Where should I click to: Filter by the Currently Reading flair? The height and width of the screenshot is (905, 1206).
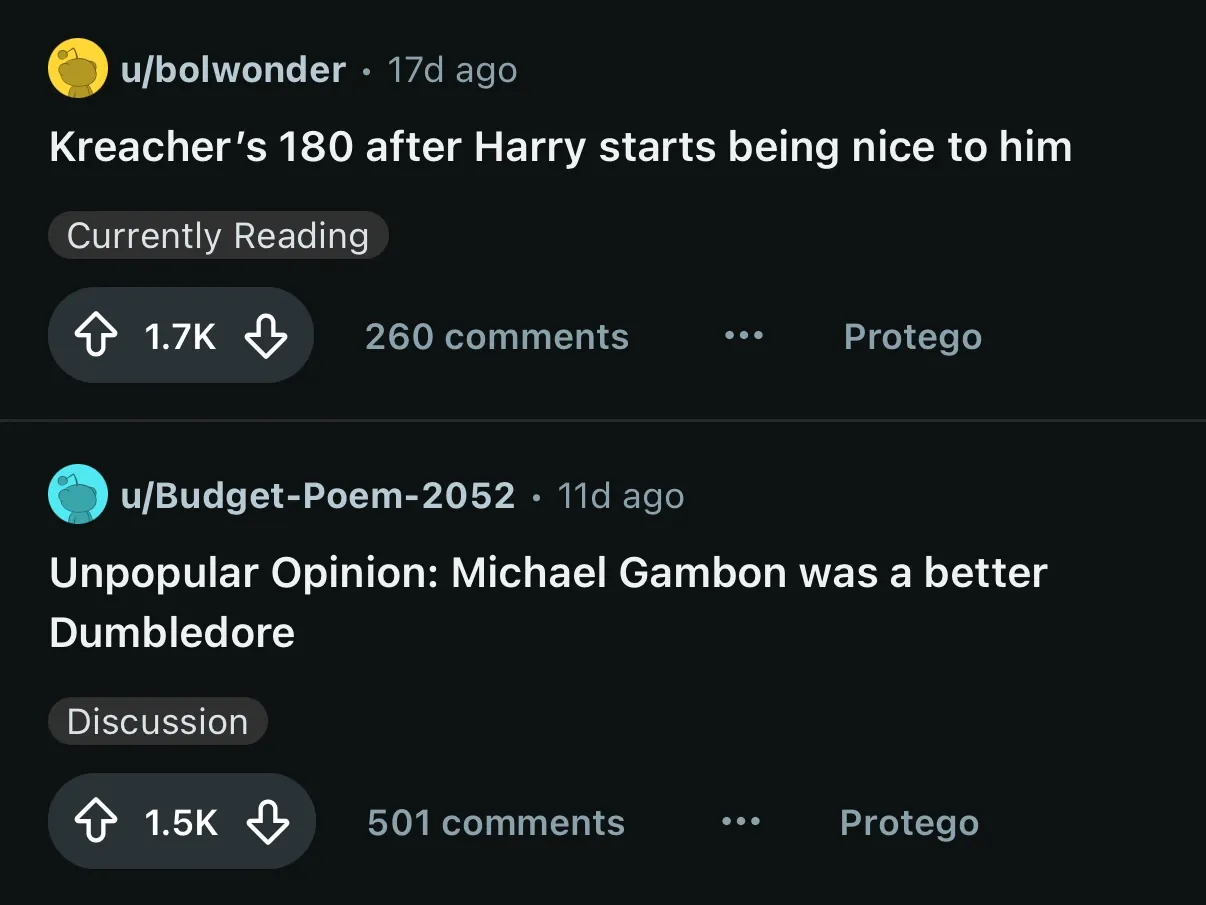click(218, 236)
